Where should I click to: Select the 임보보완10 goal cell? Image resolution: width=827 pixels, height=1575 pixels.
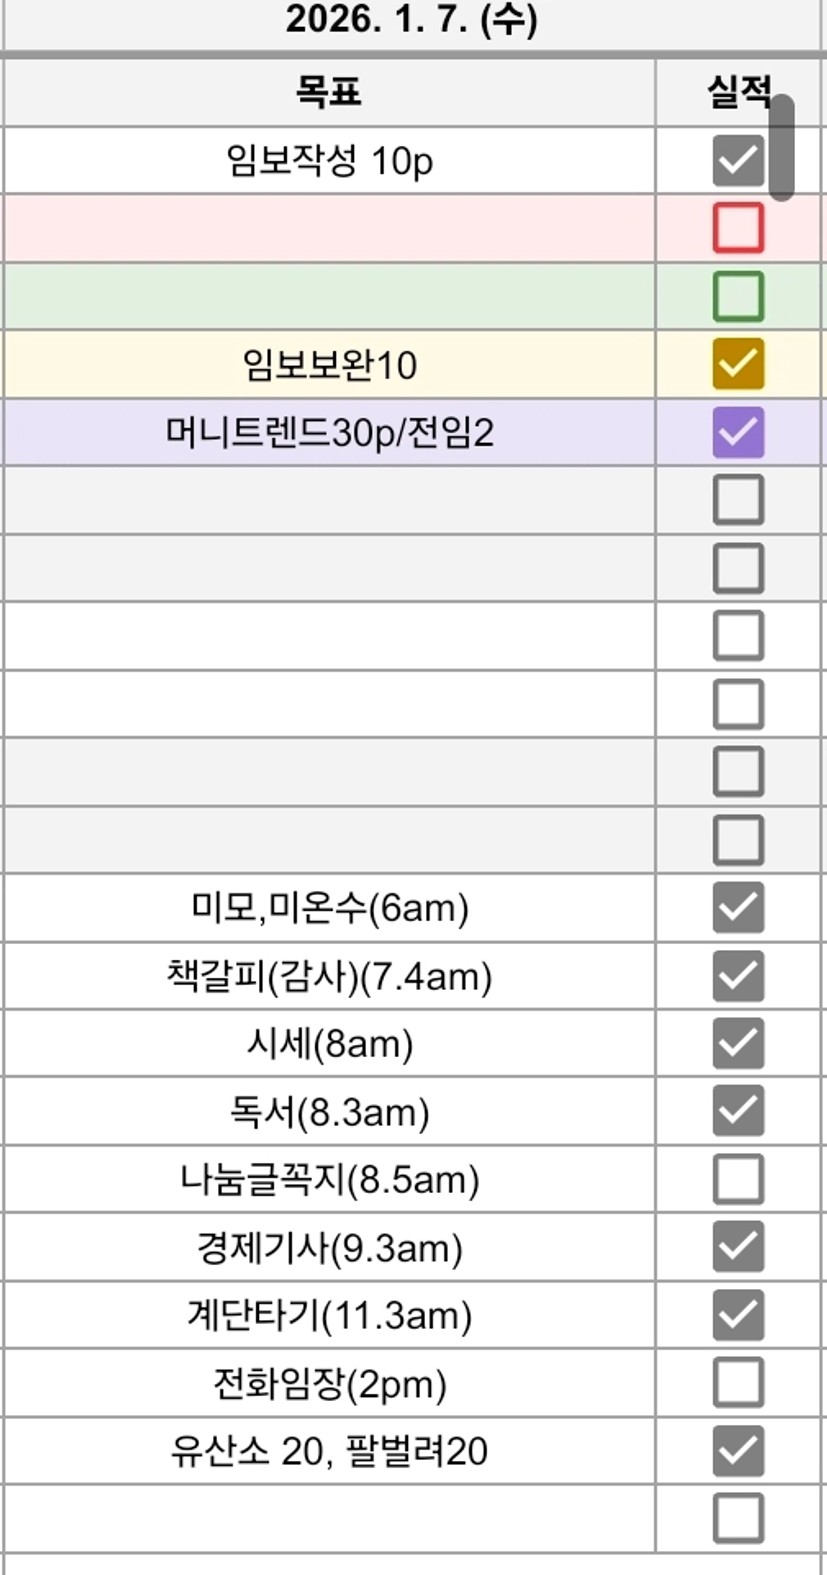click(329, 364)
